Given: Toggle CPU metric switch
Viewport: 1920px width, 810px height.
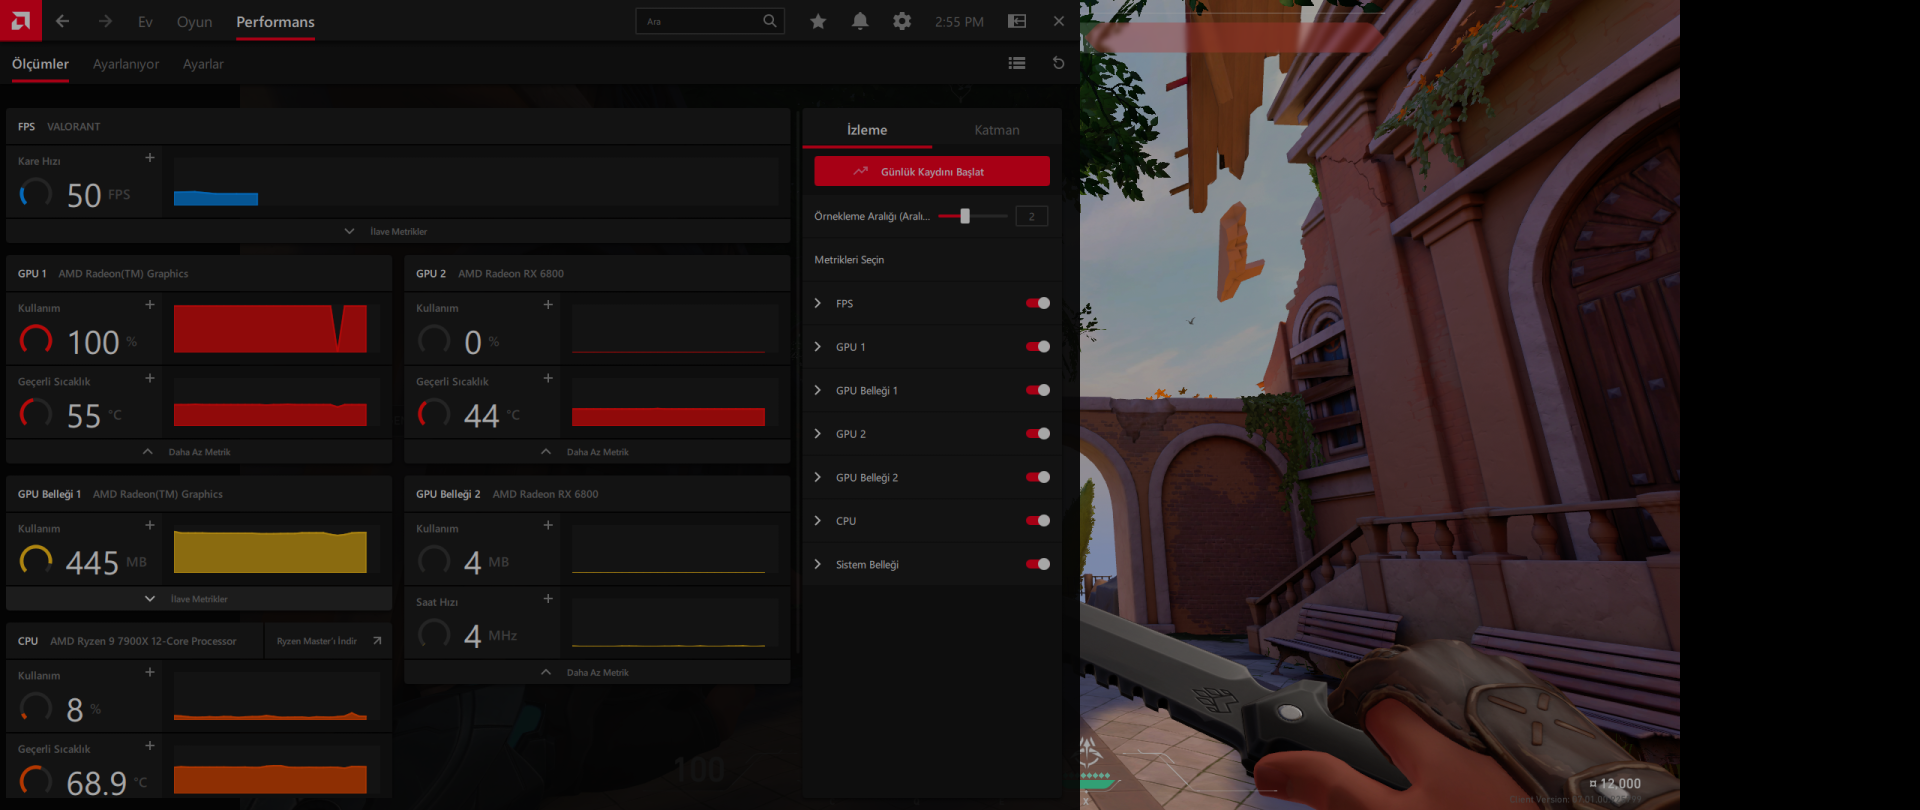Looking at the screenshot, I should point(1038,521).
